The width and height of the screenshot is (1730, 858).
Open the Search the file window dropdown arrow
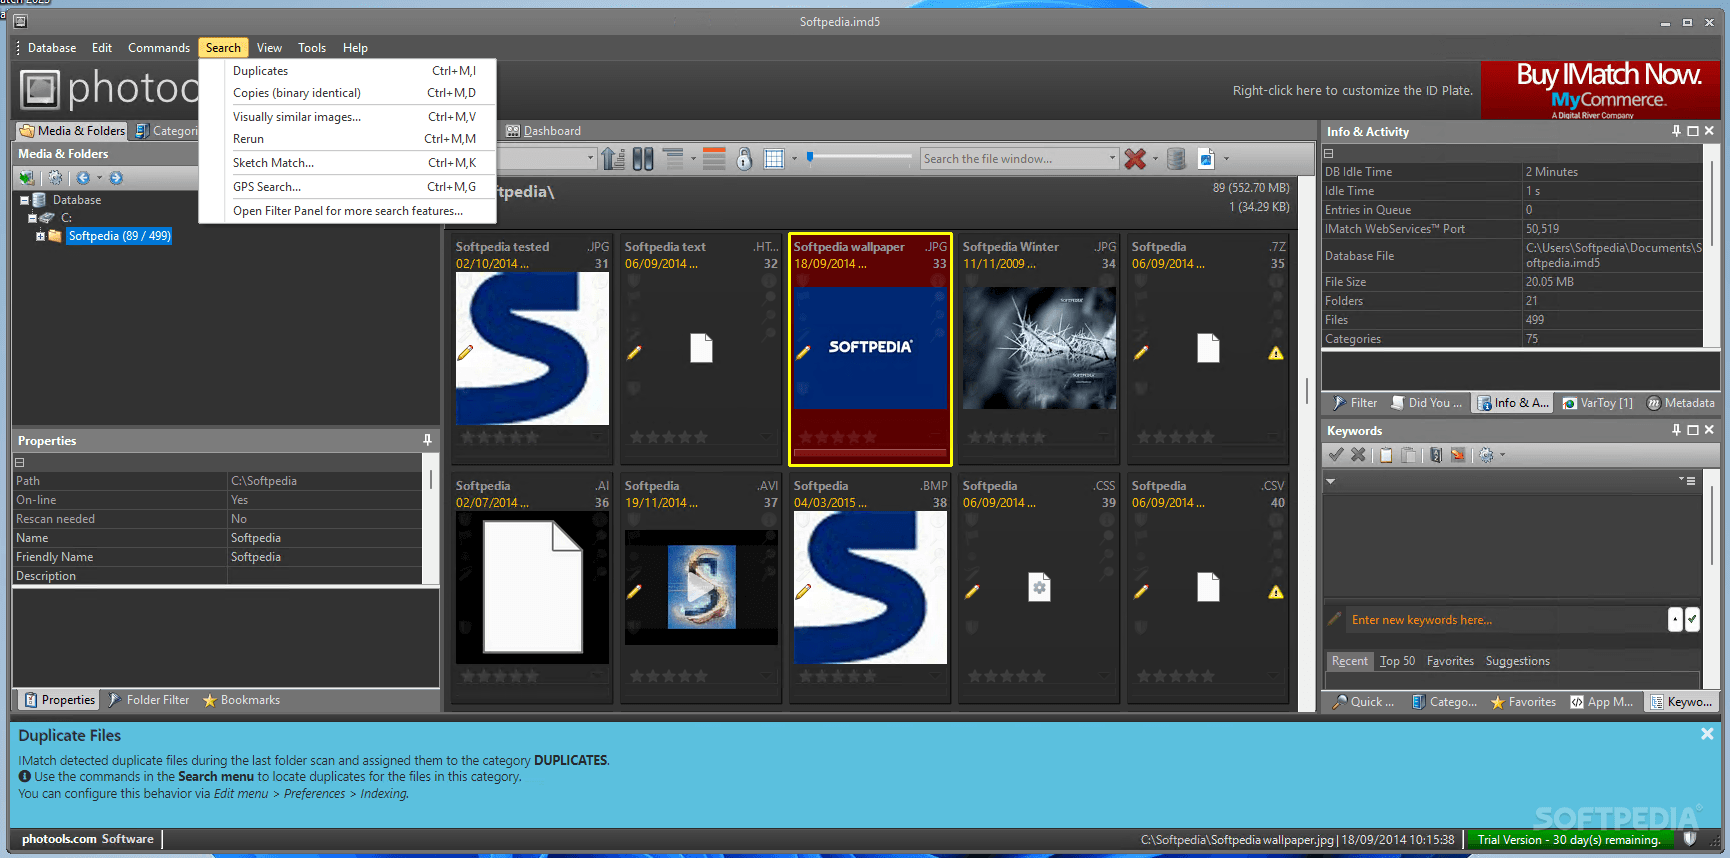pos(1112,158)
